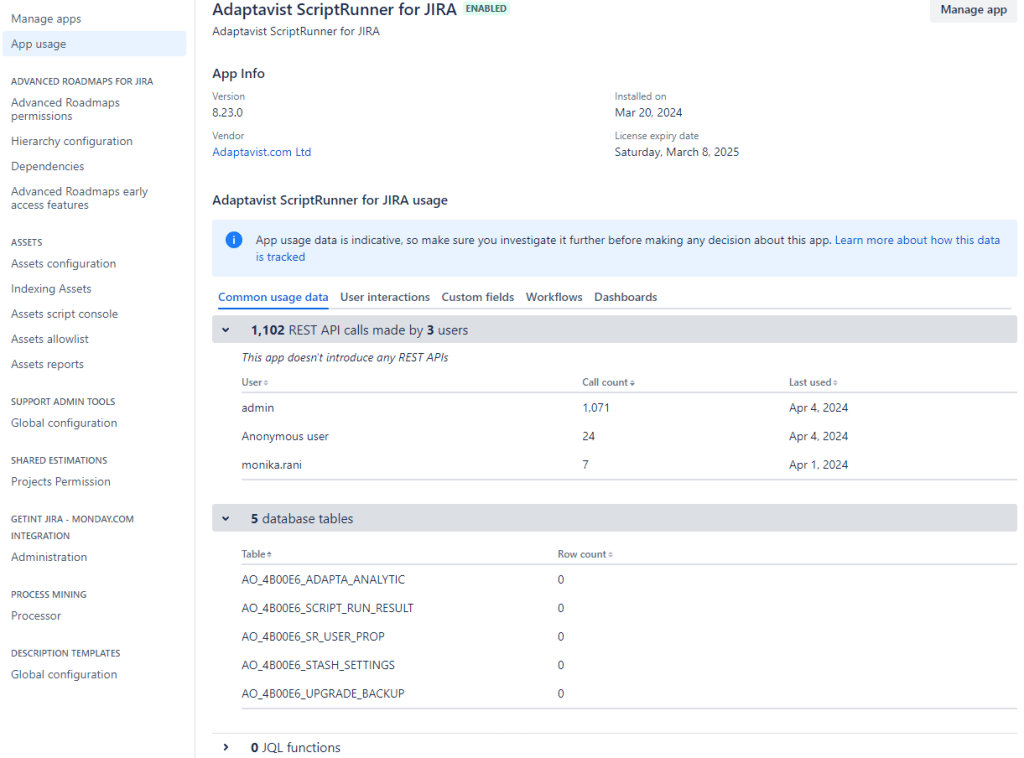Switch to the User interactions tab

[385, 297]
